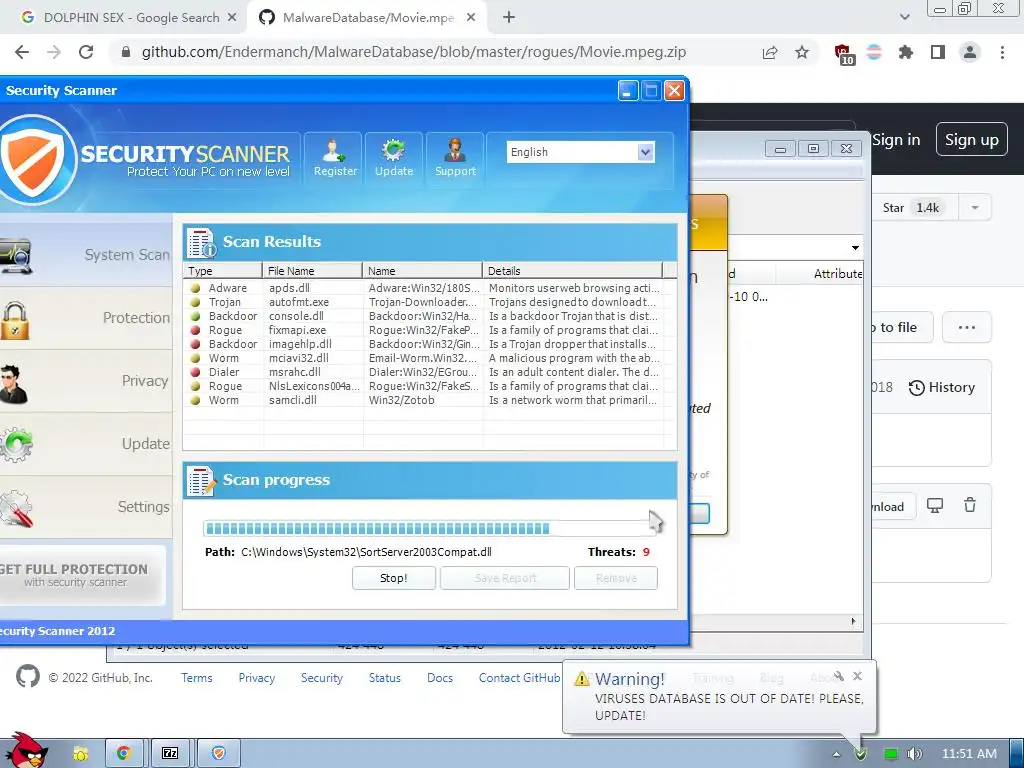This screenshot has width=1024, height=768.
Task: Click the scan progress bar
Action: coord(428,528)
